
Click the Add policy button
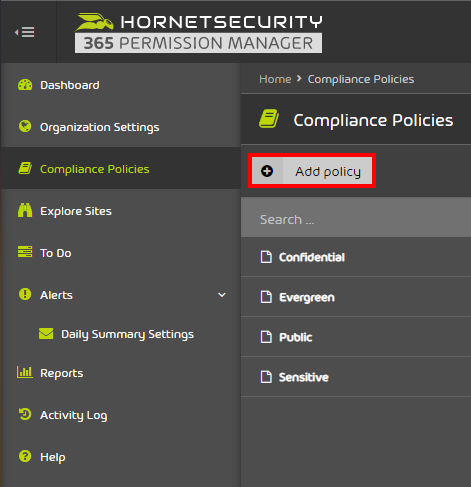coord(312,171)
